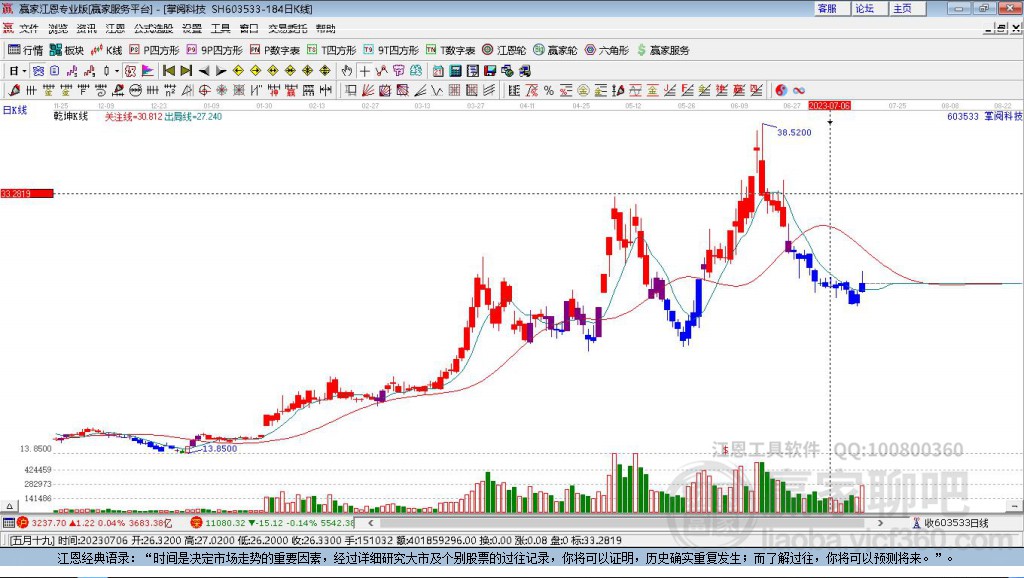Expand the candlestick style dropdown arrow
The width and height of the screenshot is (1024, 578).
pyautogui.click(x=117, y=71)
